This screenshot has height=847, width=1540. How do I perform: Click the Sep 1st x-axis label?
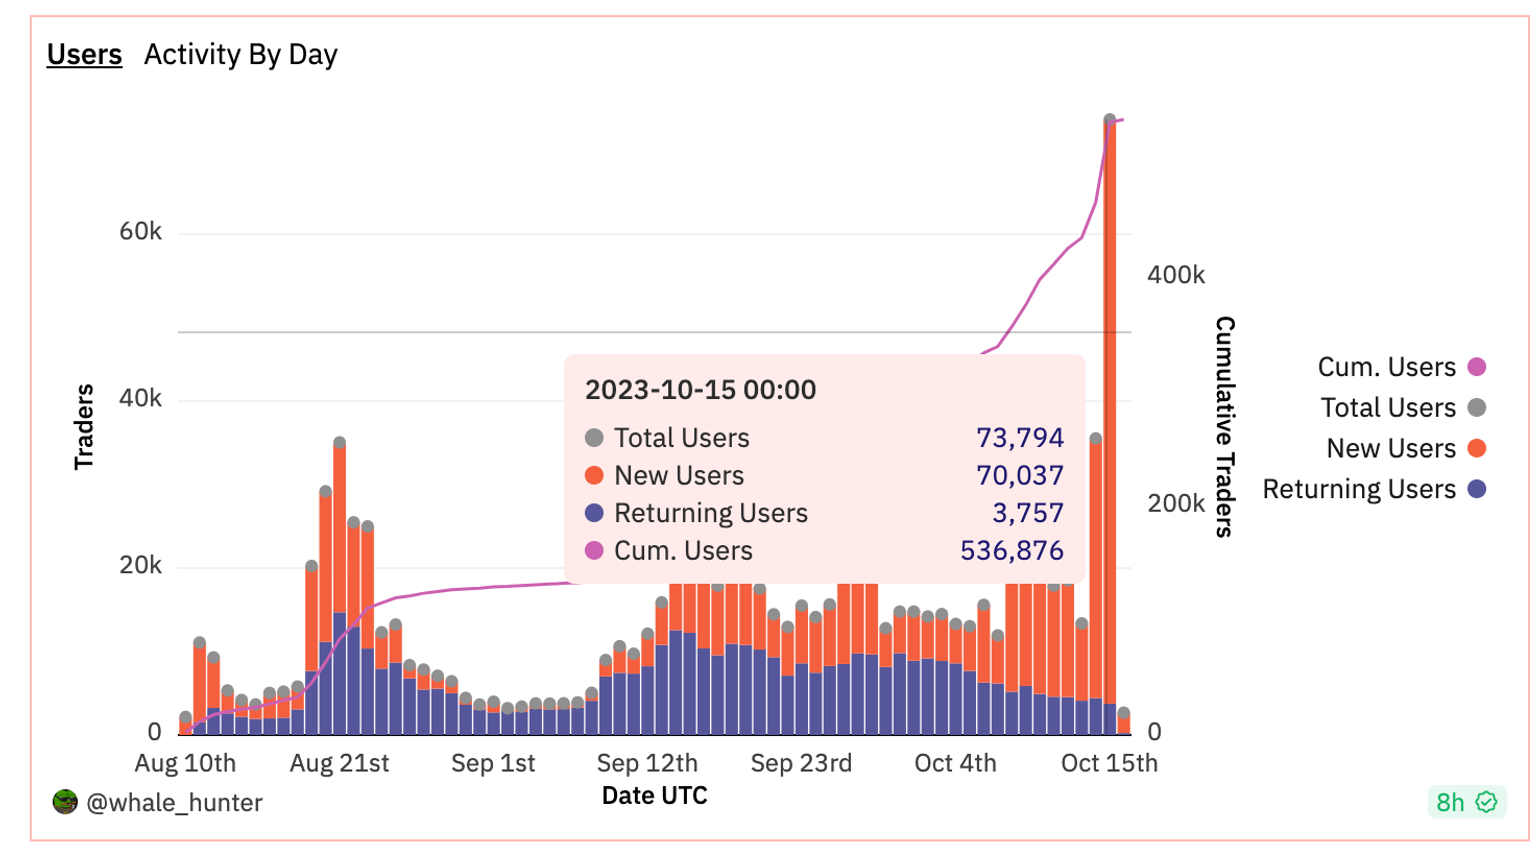click(493, 764)
